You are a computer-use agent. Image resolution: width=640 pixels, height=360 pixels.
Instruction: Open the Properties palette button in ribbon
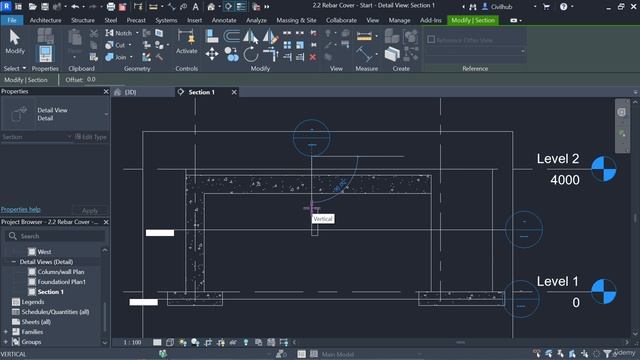pos(45,53)
